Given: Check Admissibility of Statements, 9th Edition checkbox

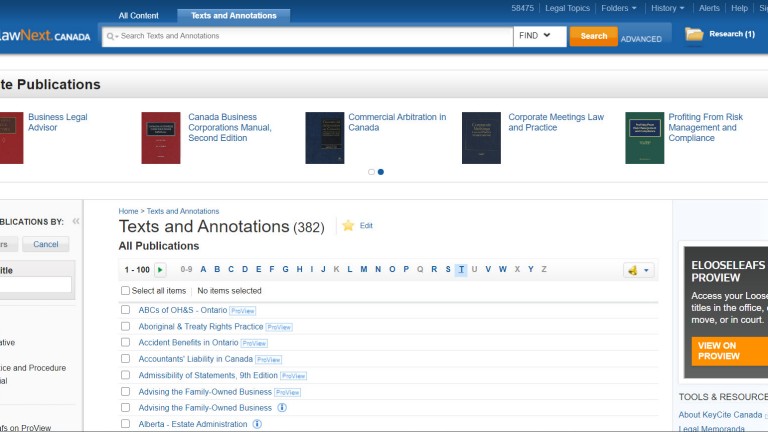Looking at the screenshot, I should coord(125,375).
